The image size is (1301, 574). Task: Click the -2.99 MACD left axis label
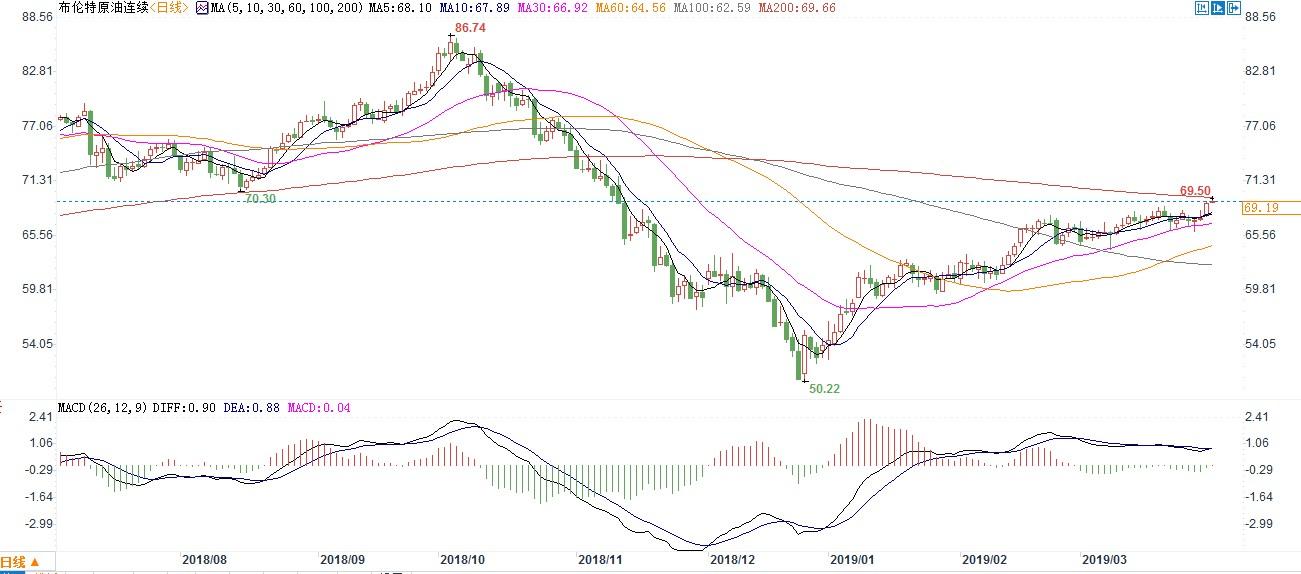37,524
